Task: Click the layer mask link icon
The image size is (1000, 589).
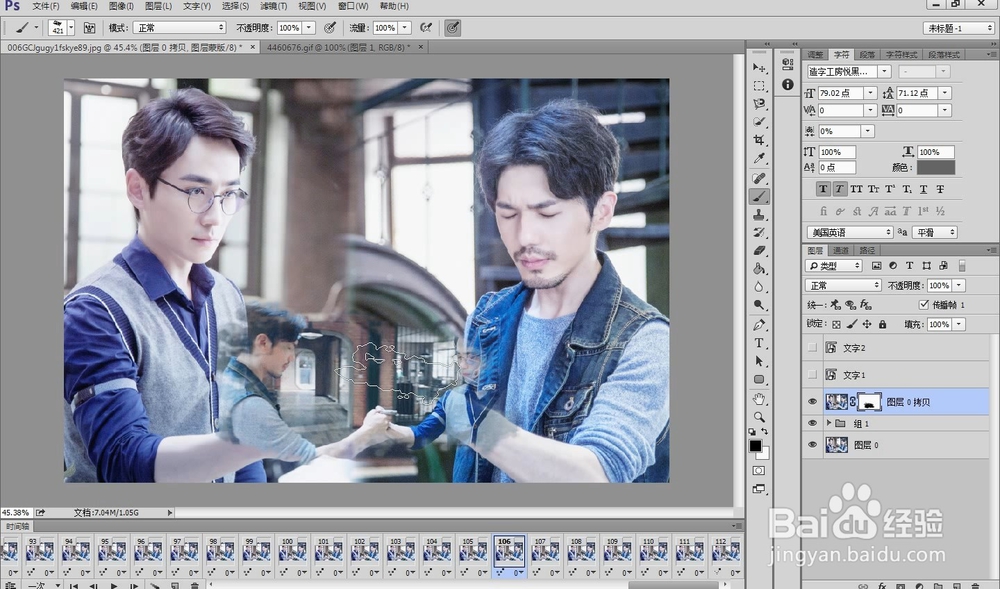Action: [x=853, y=402]
